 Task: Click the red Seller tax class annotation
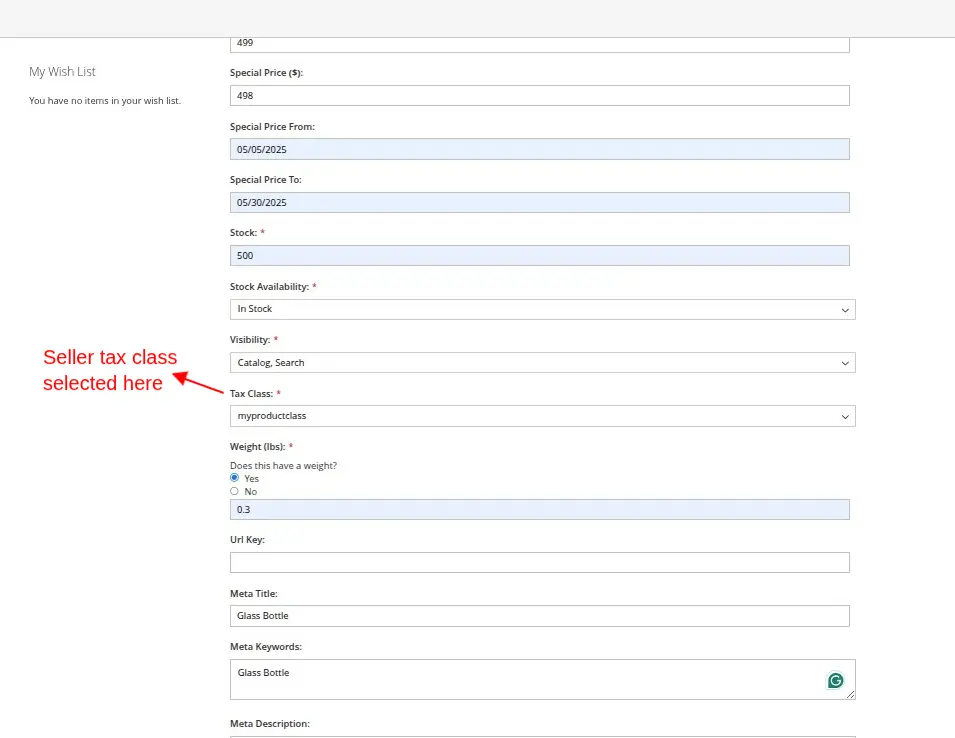pyautogui.click(x=109, y=370)
